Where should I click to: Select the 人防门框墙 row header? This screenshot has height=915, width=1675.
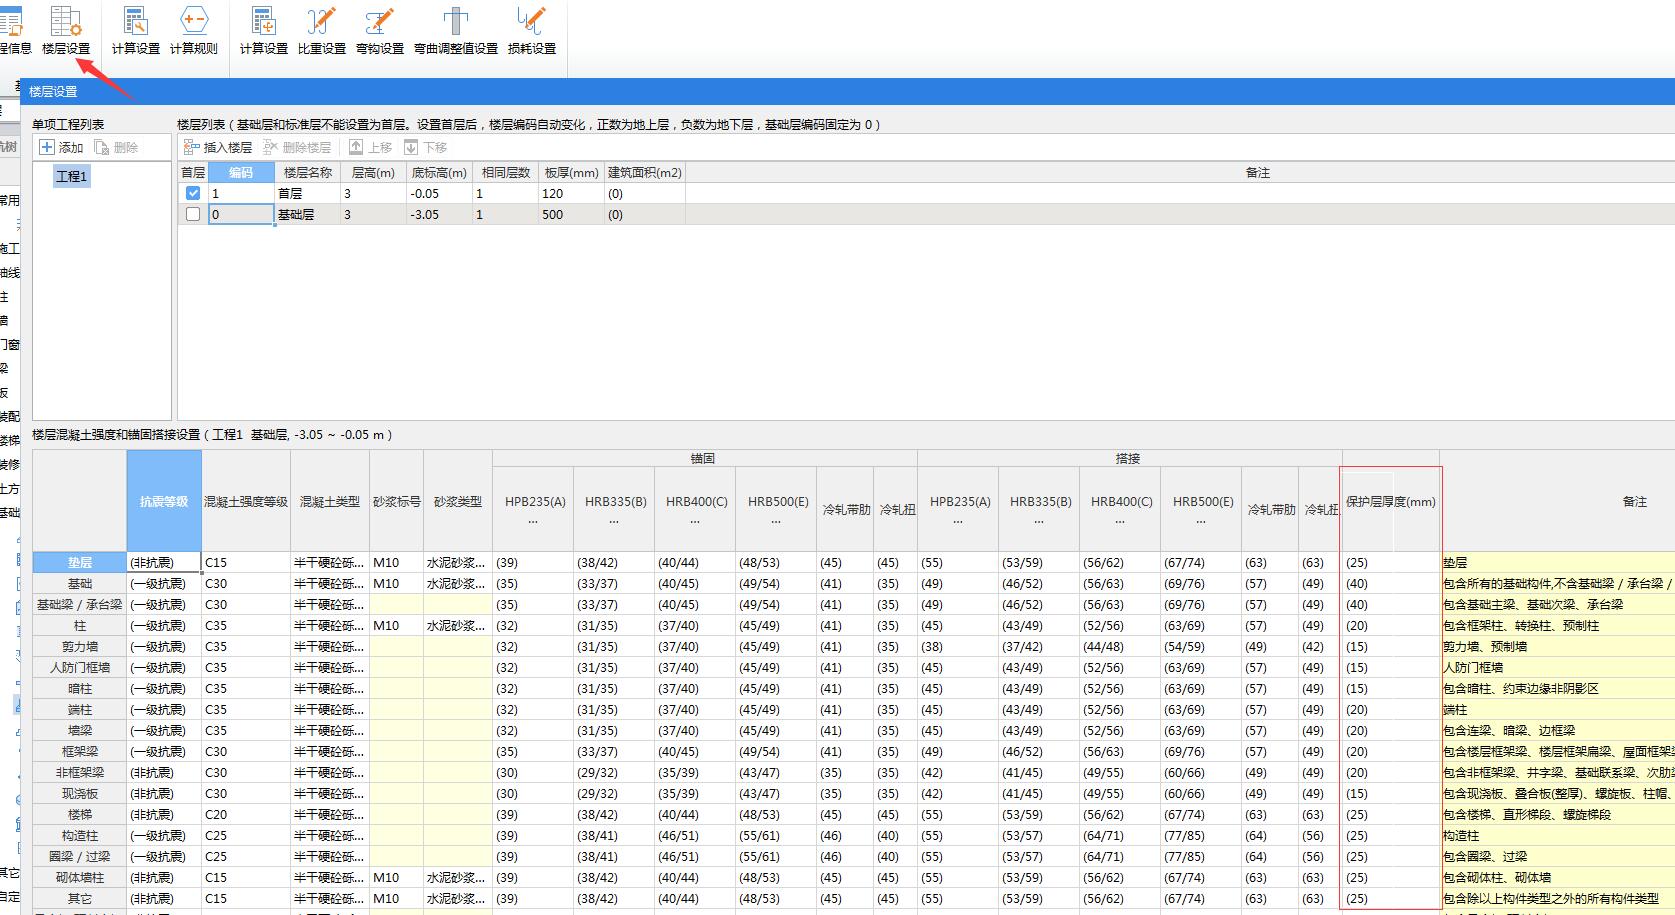tap(80, 667)
